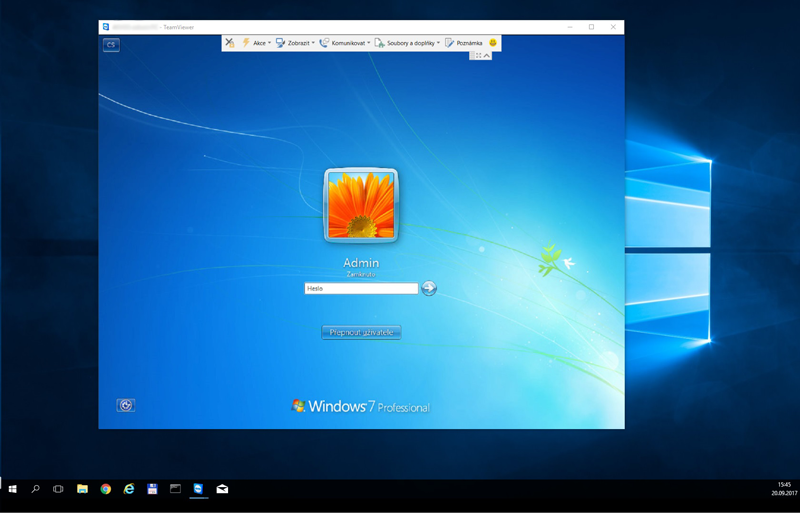Open the Ease of Access icon
The height and width of the screenshot is (513, 800).
125,405
